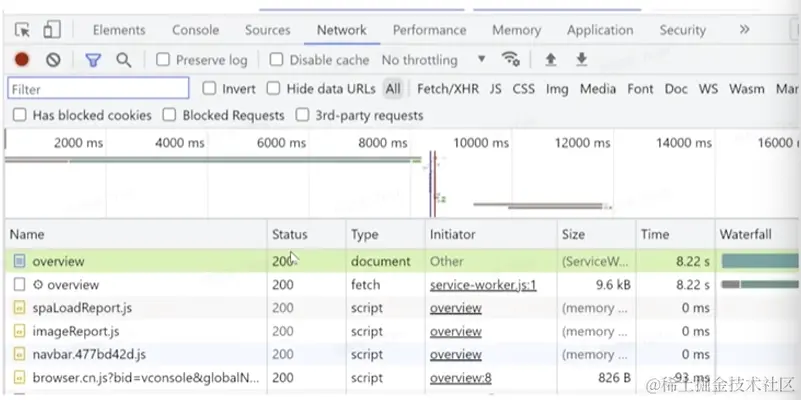The width and height of the screenshot is (801, 400).
Task: Click the import HAR upload arrow
Action: pos(550,60)
